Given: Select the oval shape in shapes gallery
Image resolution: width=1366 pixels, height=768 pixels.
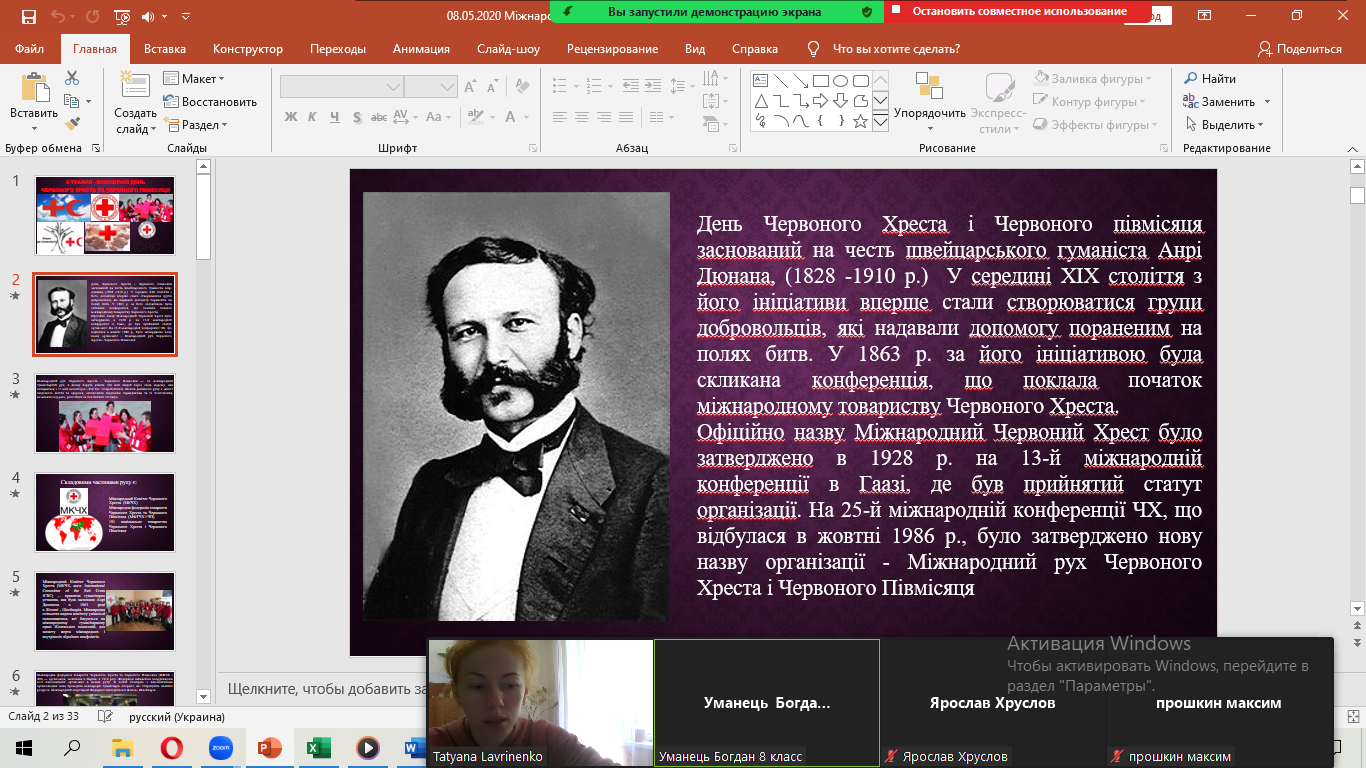Looking at the screenshot, I should pos(841,81).
